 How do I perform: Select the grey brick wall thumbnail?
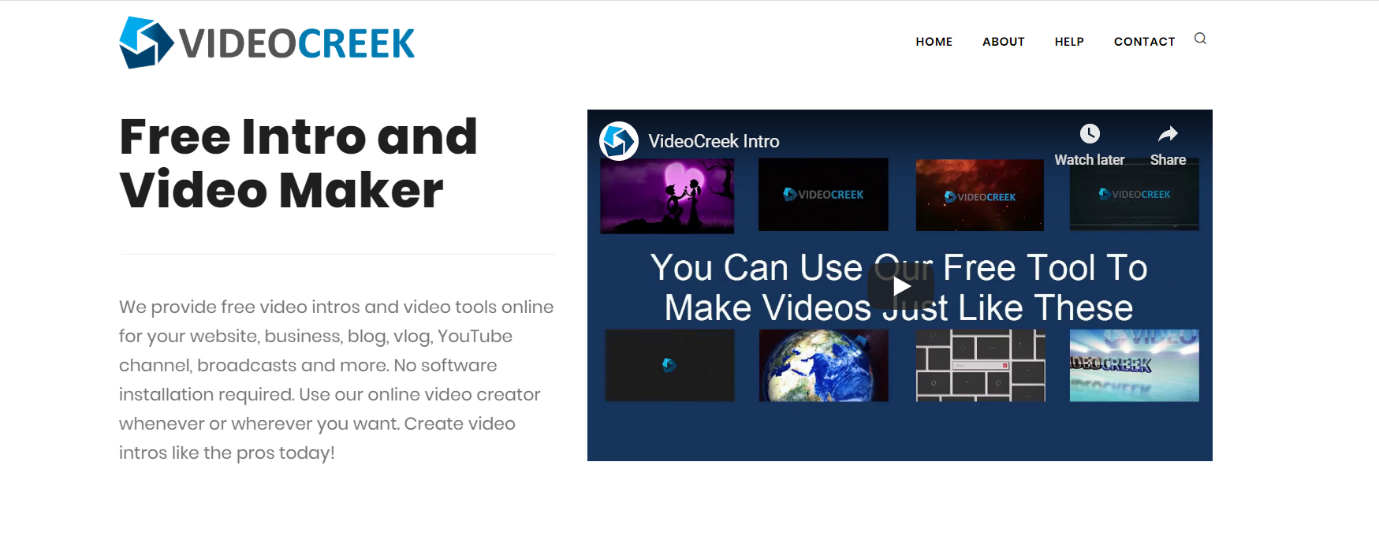click(x=980, y=366)
